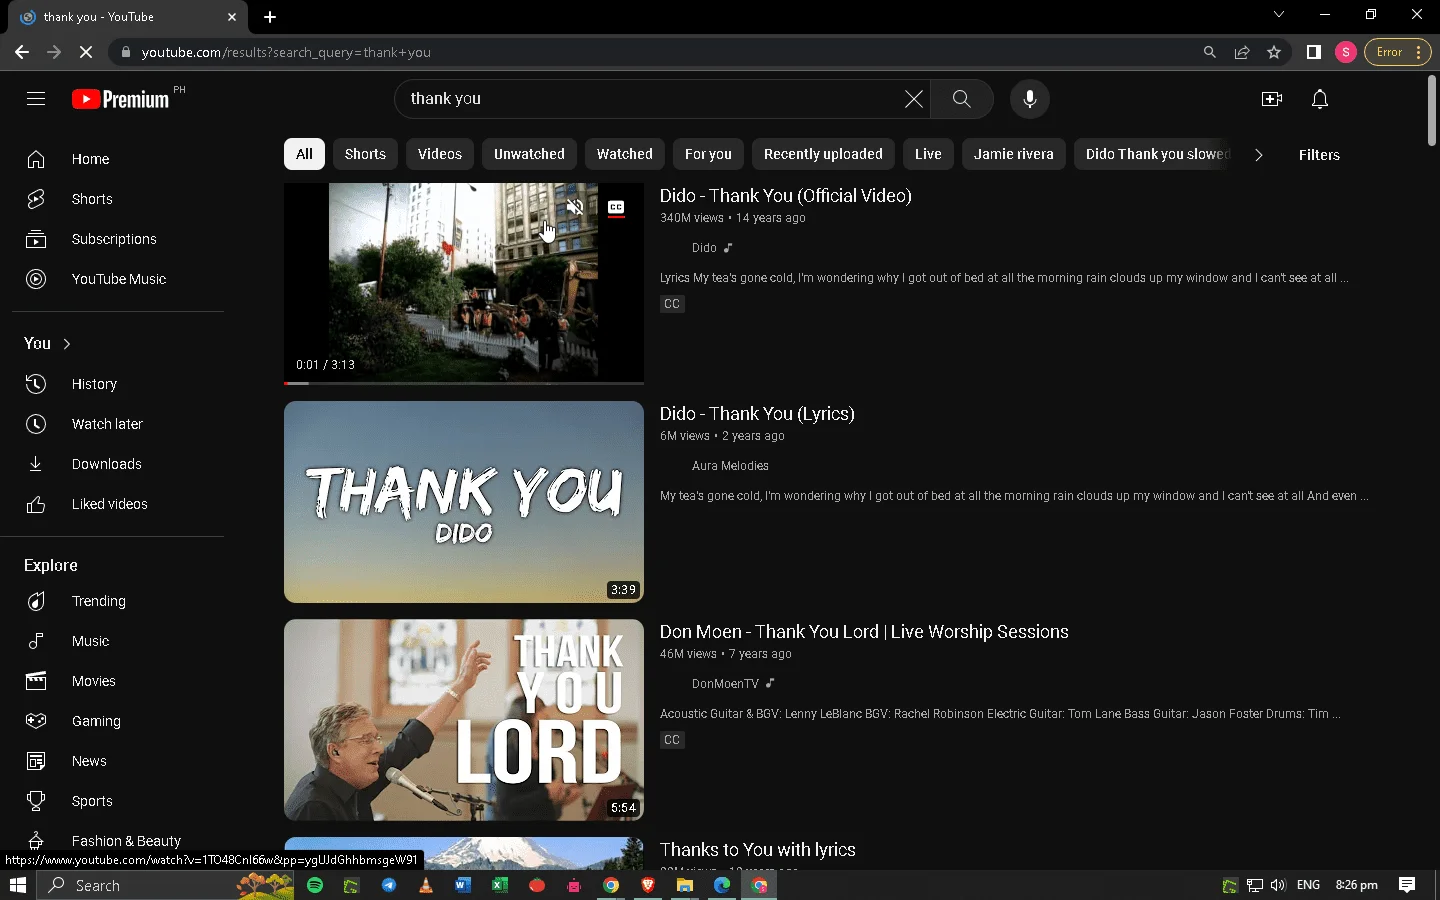
Task: Visit the Aura Melodies channel
Action: pyautogui.click(x=730, y=466)
